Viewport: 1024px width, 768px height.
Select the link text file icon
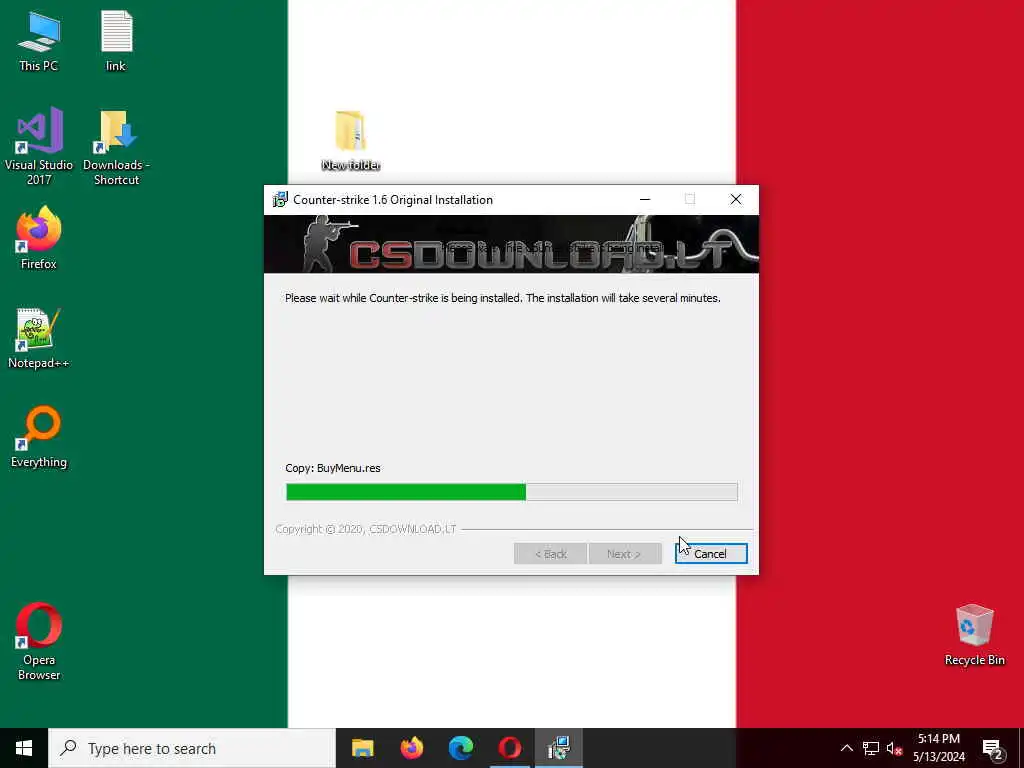(116, 42)
